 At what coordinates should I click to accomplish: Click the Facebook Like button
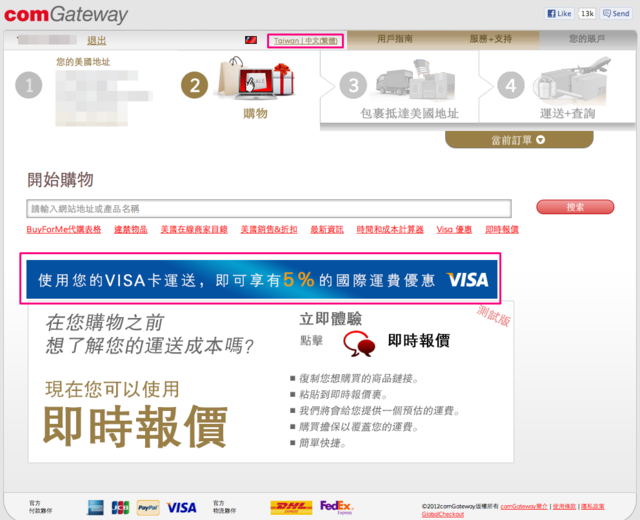tap(559, 13)
